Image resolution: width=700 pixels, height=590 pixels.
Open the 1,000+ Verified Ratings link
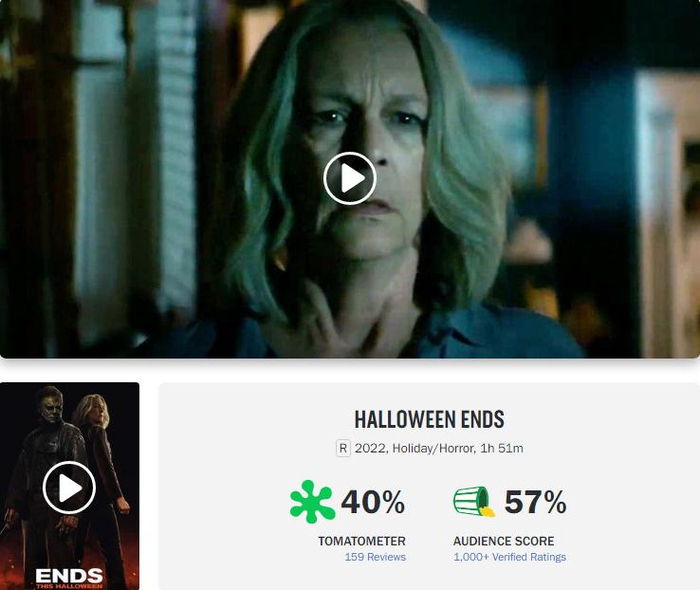[x=509, y=557]
